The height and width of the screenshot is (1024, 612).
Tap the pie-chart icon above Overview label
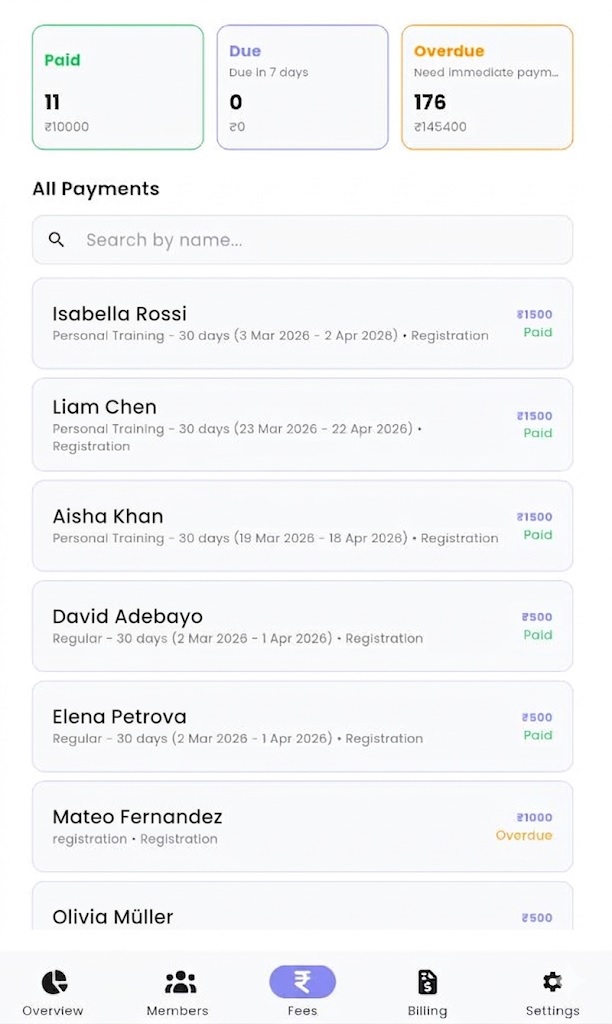coord(53,980)
